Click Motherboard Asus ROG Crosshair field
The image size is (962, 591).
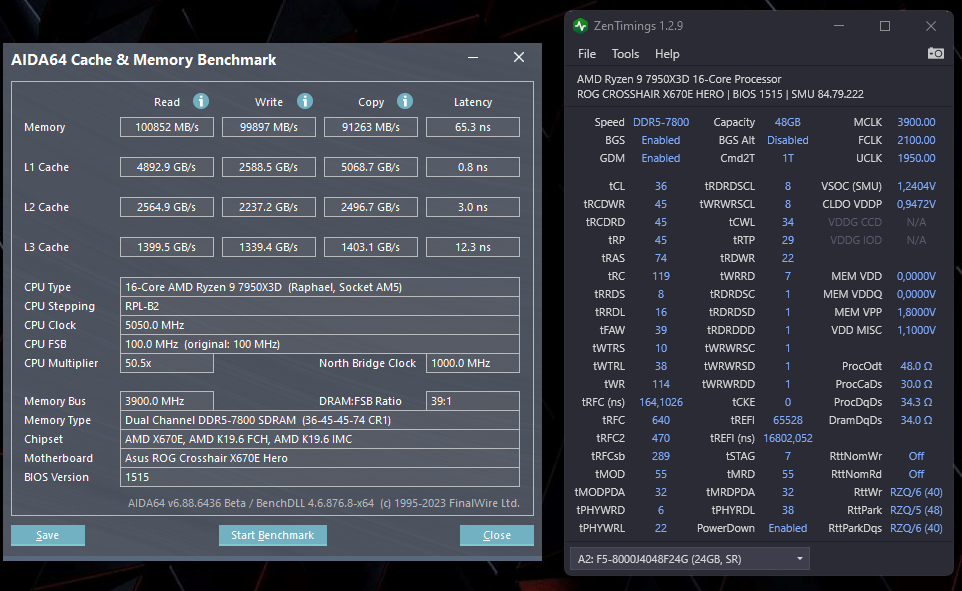pos(320,458)
